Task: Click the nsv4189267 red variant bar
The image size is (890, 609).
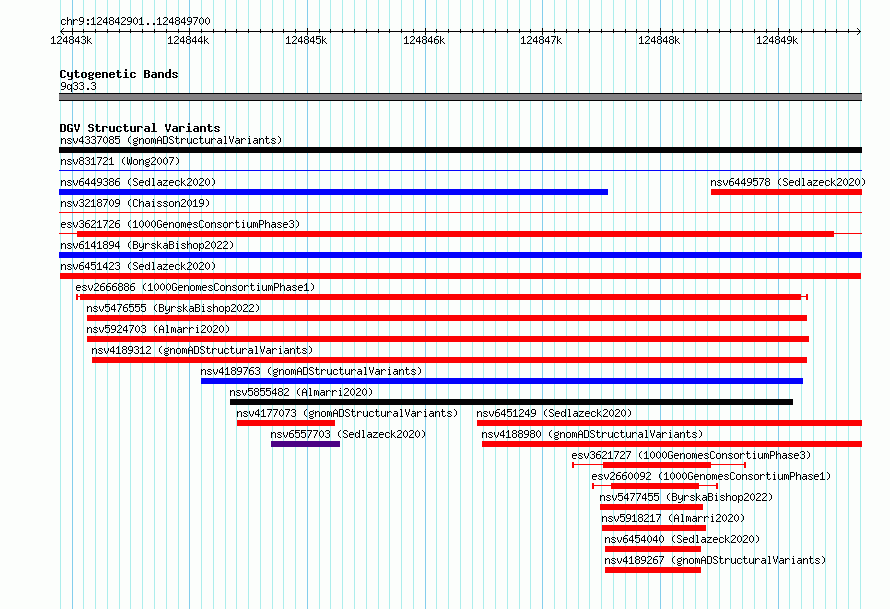Action: coord(653,570)
